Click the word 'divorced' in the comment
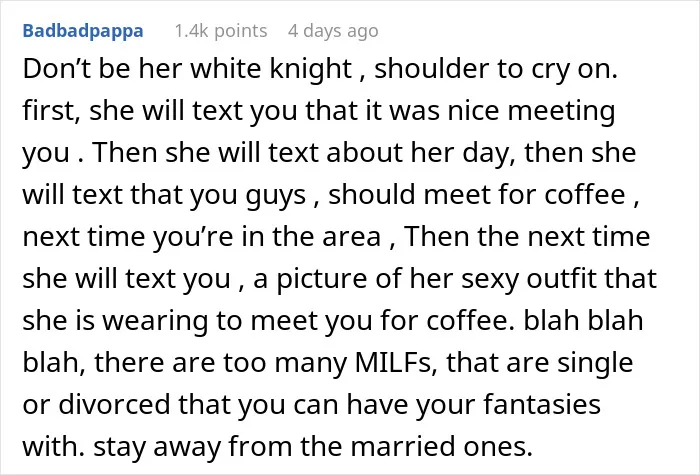 click(x=114, y=404)
